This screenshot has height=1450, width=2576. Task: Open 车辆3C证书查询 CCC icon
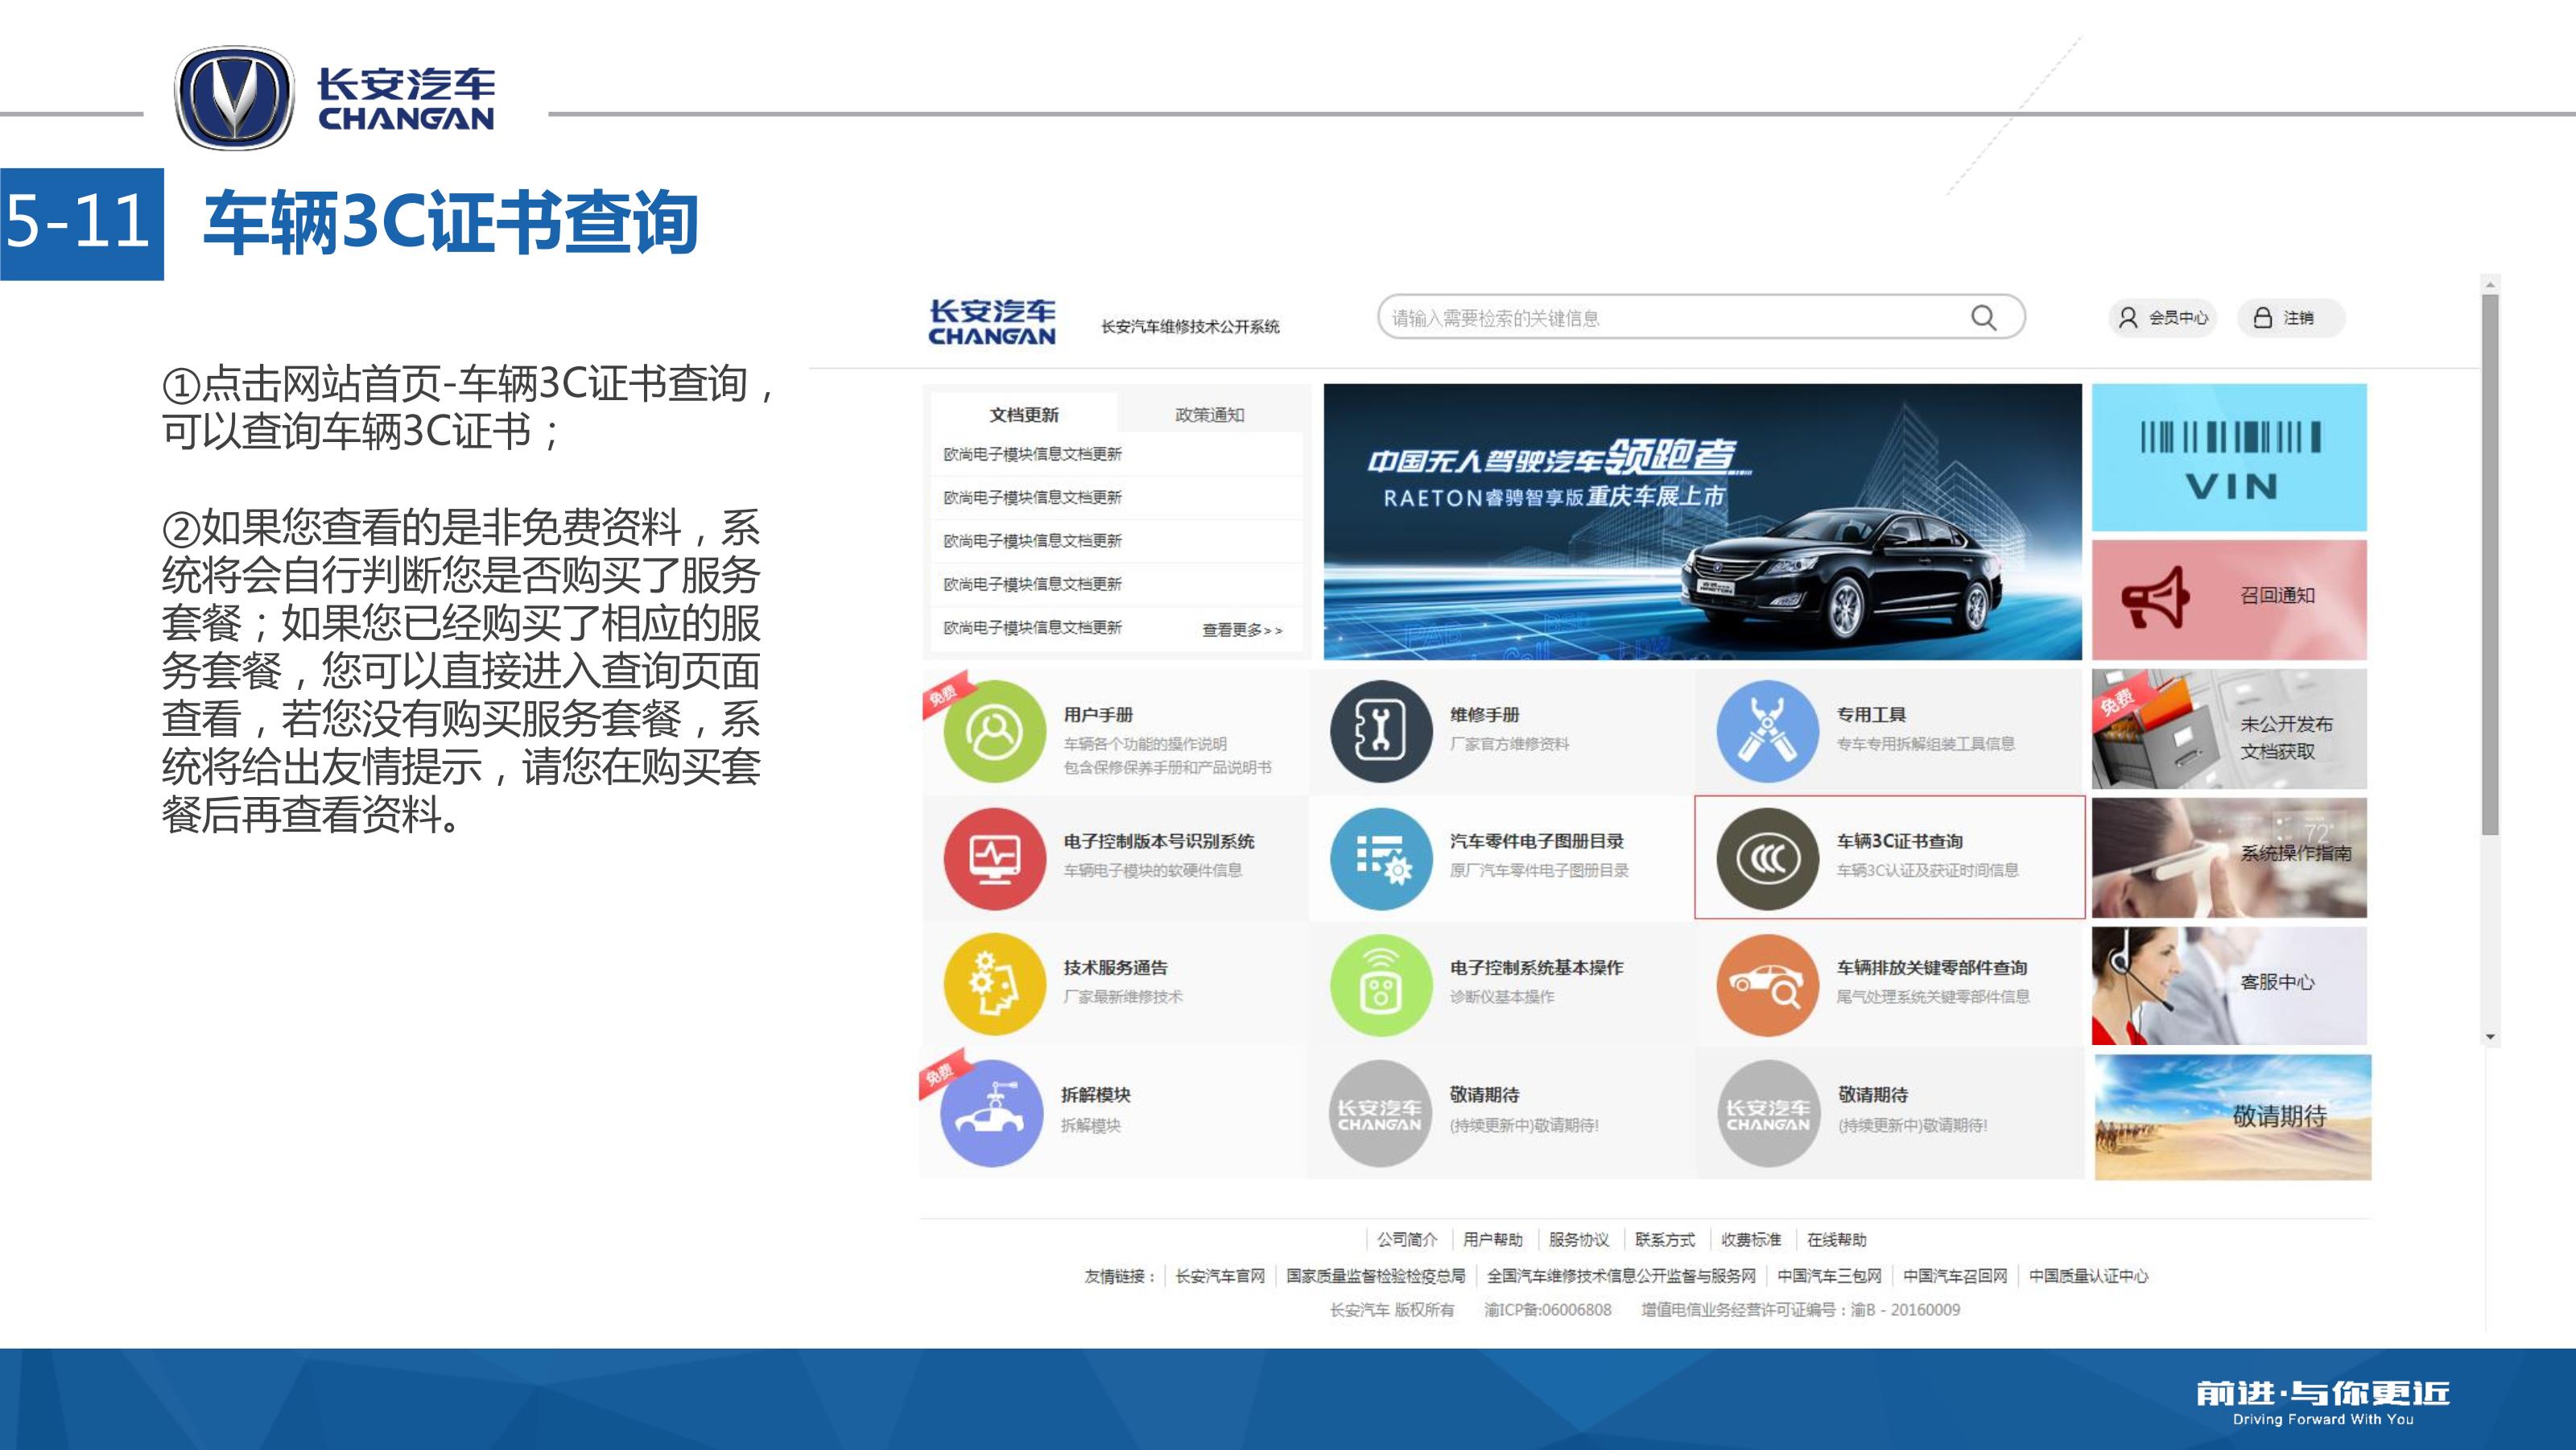[x=1766, y=858]
